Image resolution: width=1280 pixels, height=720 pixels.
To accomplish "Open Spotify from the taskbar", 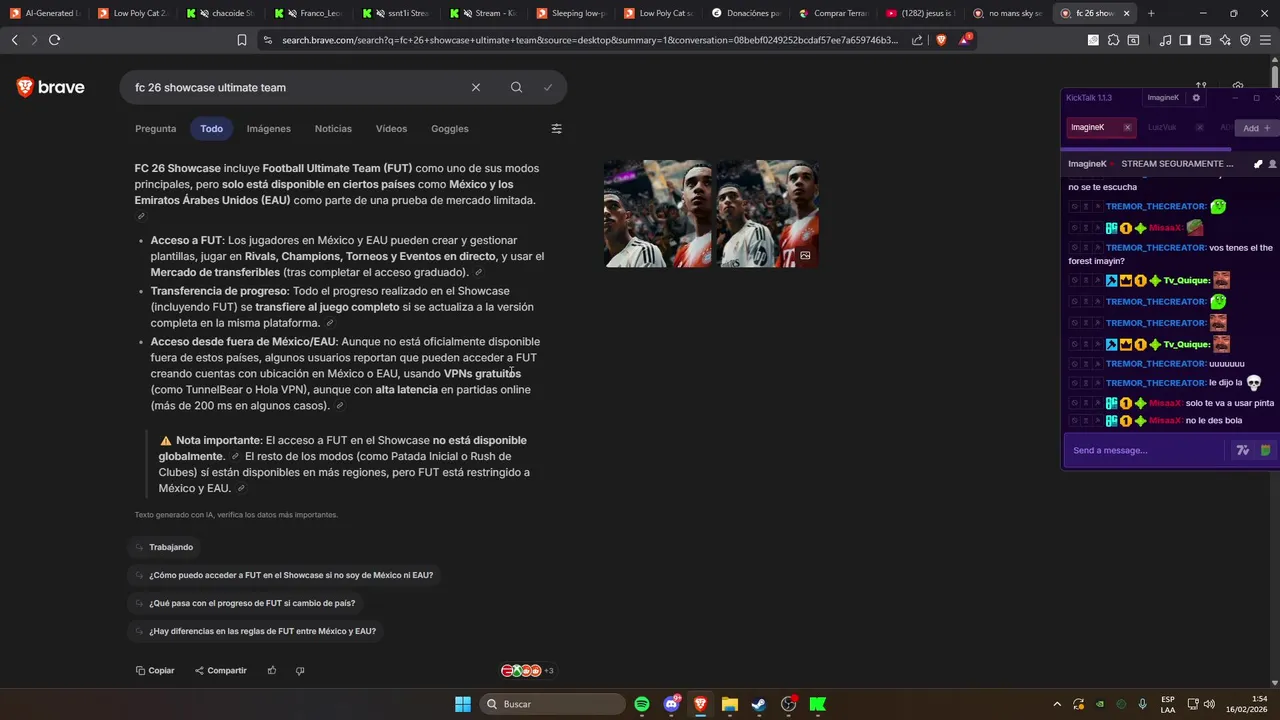I will (x=642, y=704).
